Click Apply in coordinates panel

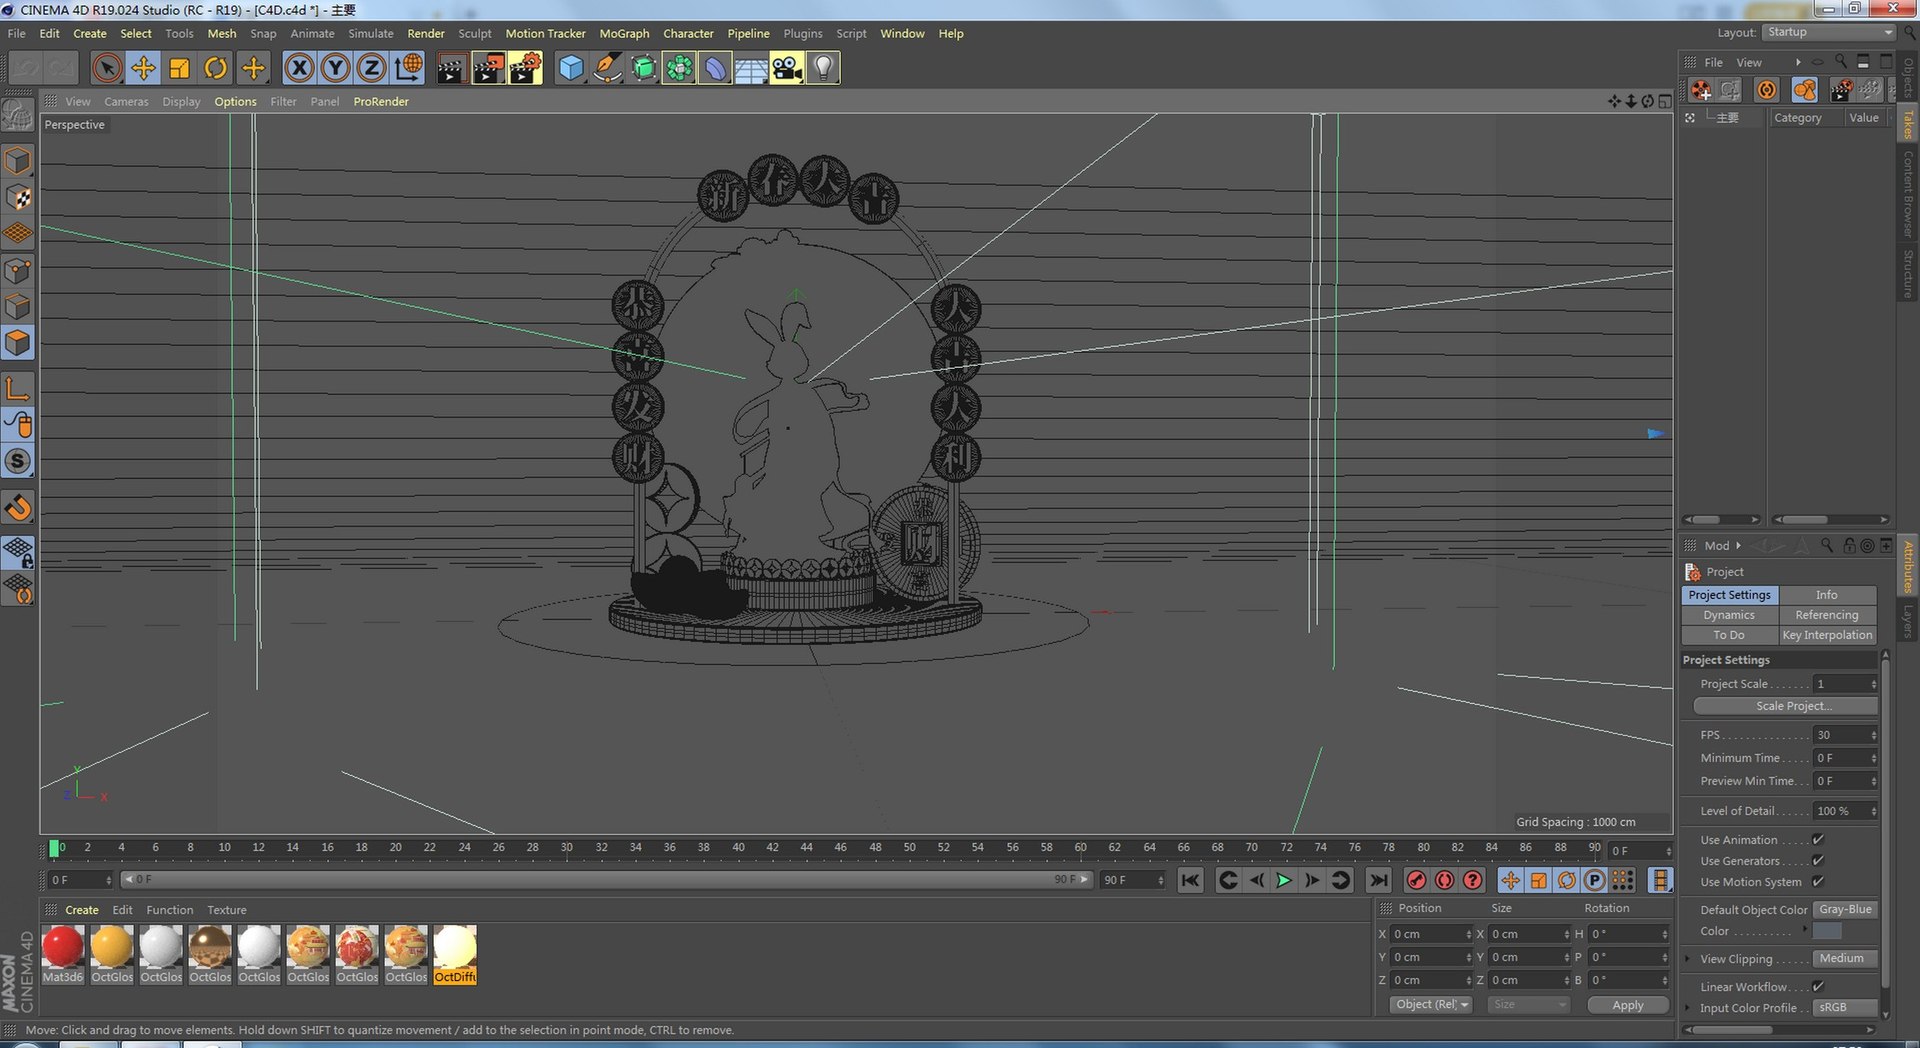(1628, 1005)
